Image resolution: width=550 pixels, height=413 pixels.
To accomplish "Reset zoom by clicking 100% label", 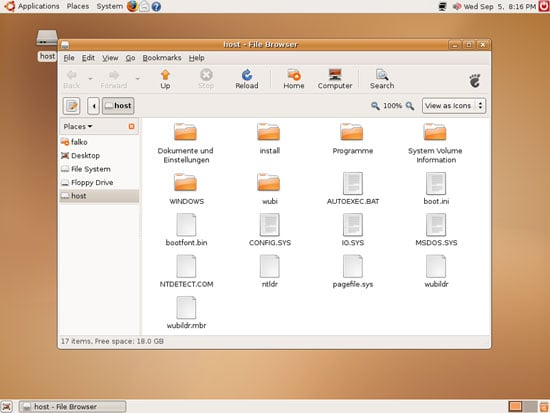I will coord(392,106).
